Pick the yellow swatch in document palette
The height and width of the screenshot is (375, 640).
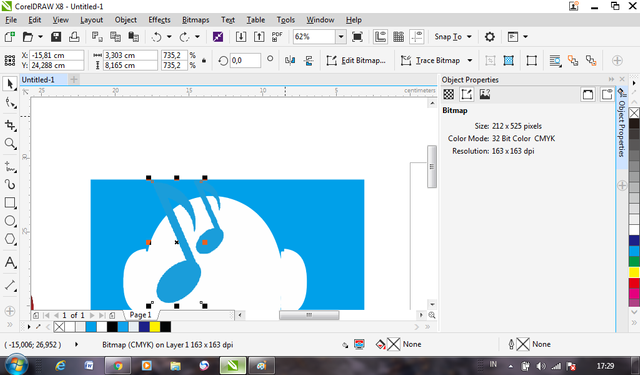click(155, 327)
